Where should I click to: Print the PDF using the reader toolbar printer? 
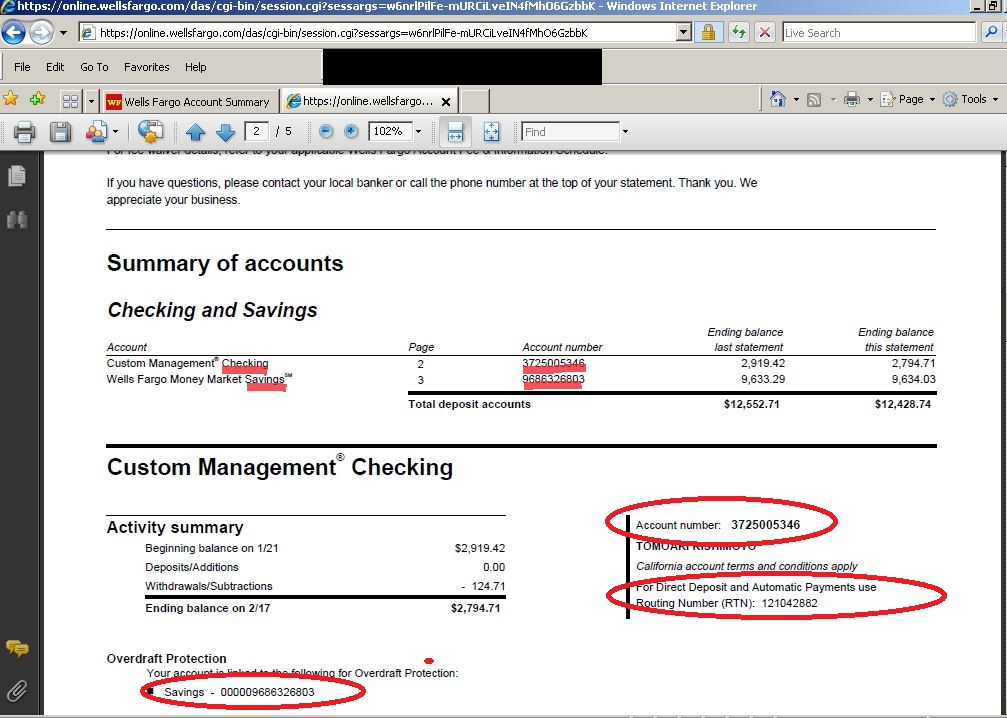[24, 132]
